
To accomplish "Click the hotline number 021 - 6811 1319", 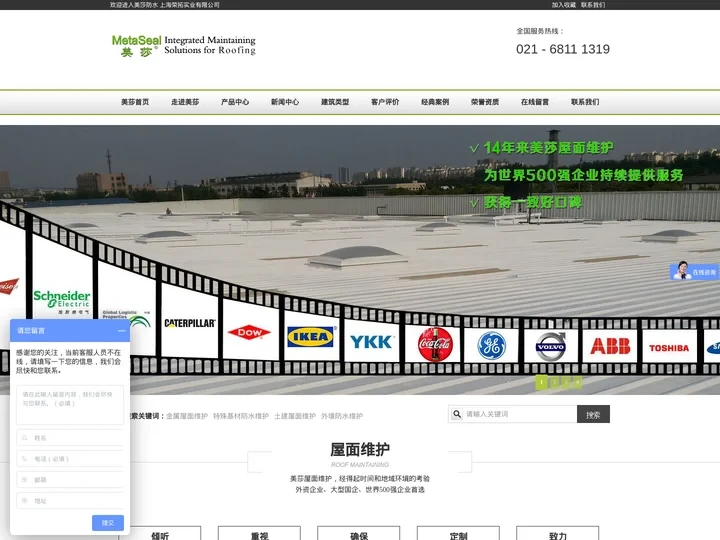I will pyautogui.click(x=563, y=49).
